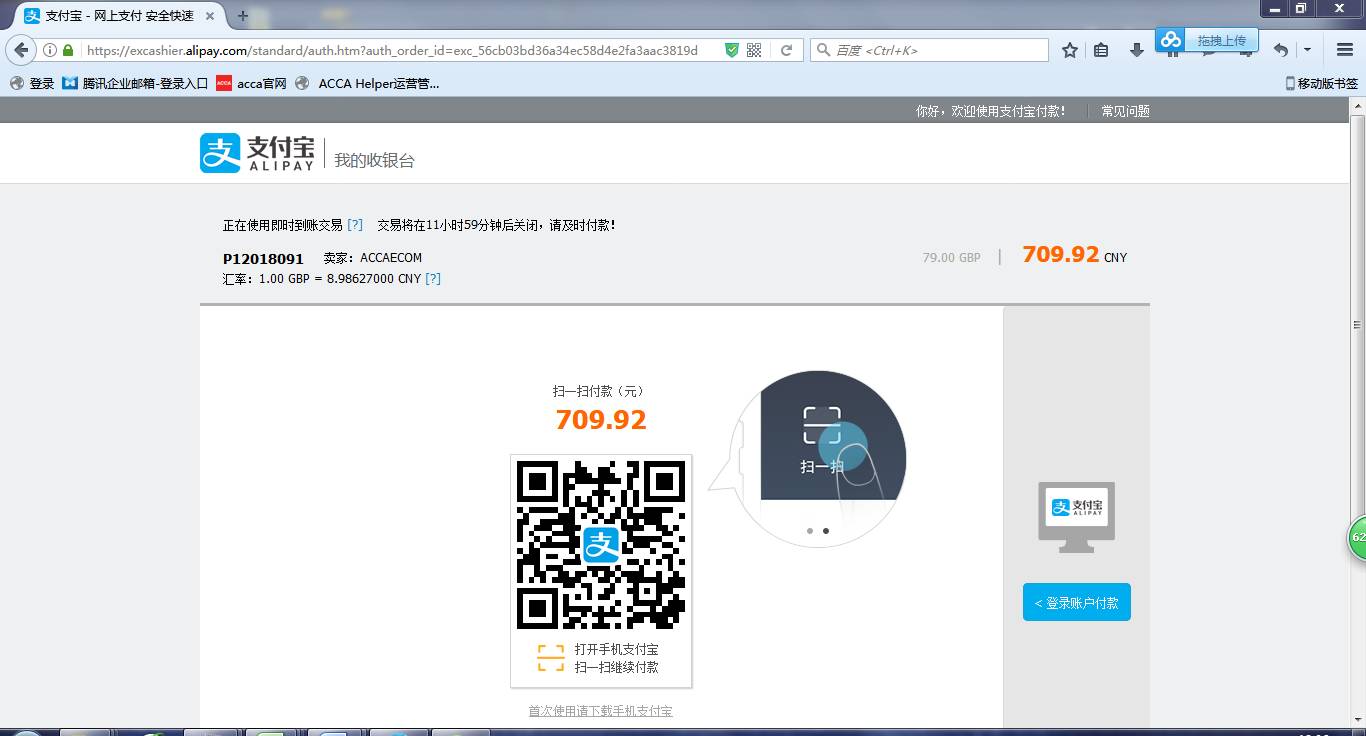Viewport: 1366px width, 736px height.
Task: Expand the dropdown arrow beside the undo icon
Action: 1307,50
